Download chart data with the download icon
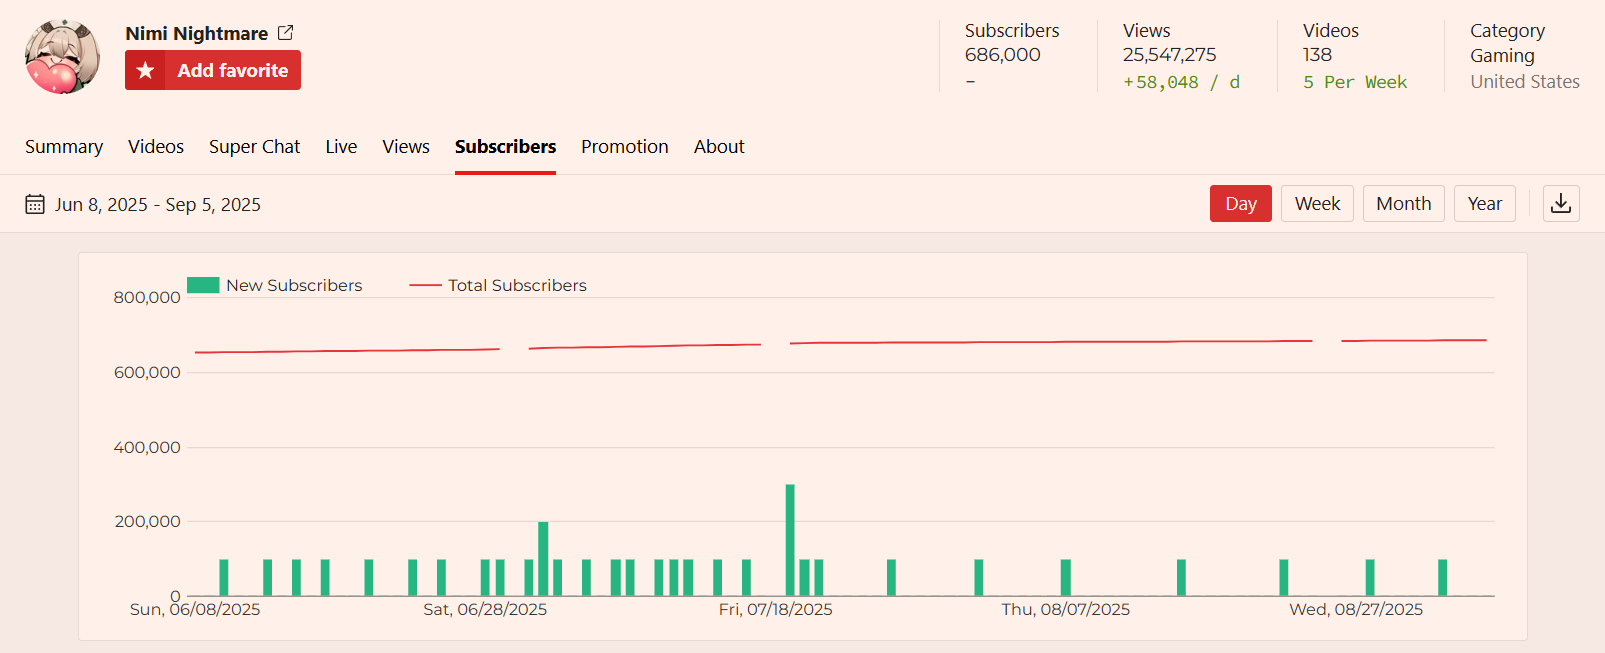Viewport: 1605px width, 653px height. coord(1561,203)
